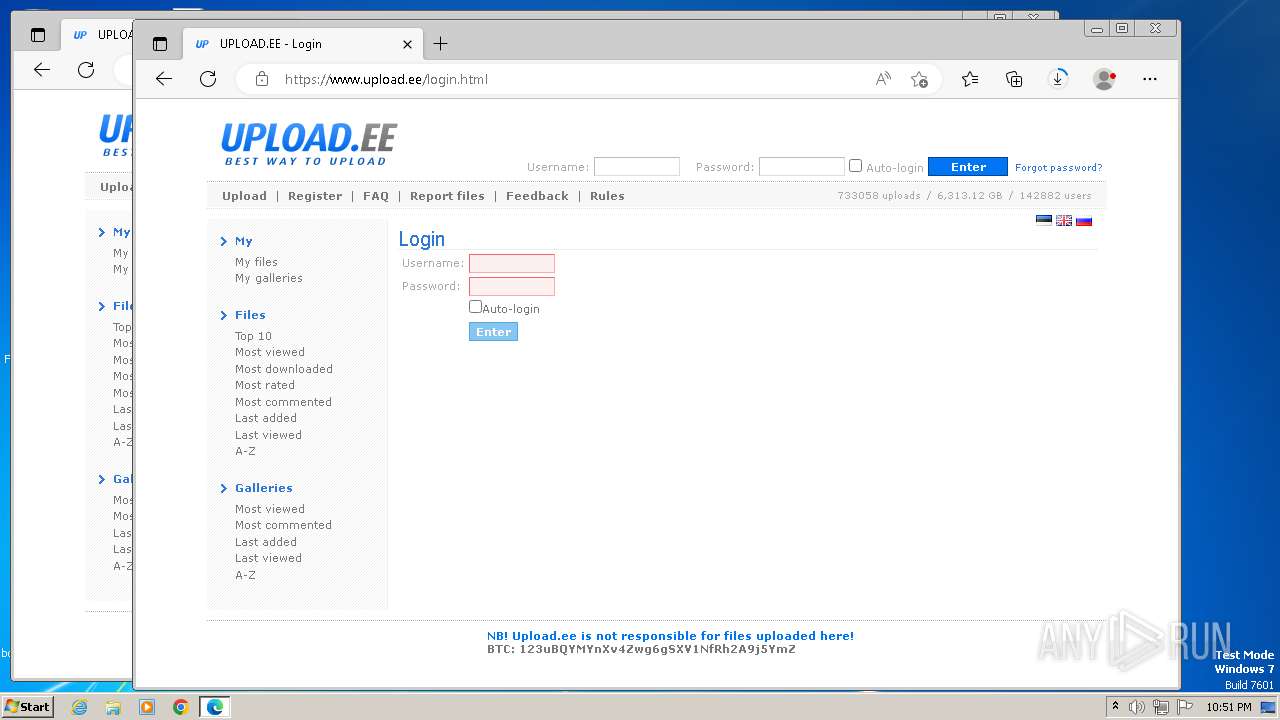This screenshot has width=1280, height=720.
Task: Open Files Most commented link
Action: pos(283,402)
